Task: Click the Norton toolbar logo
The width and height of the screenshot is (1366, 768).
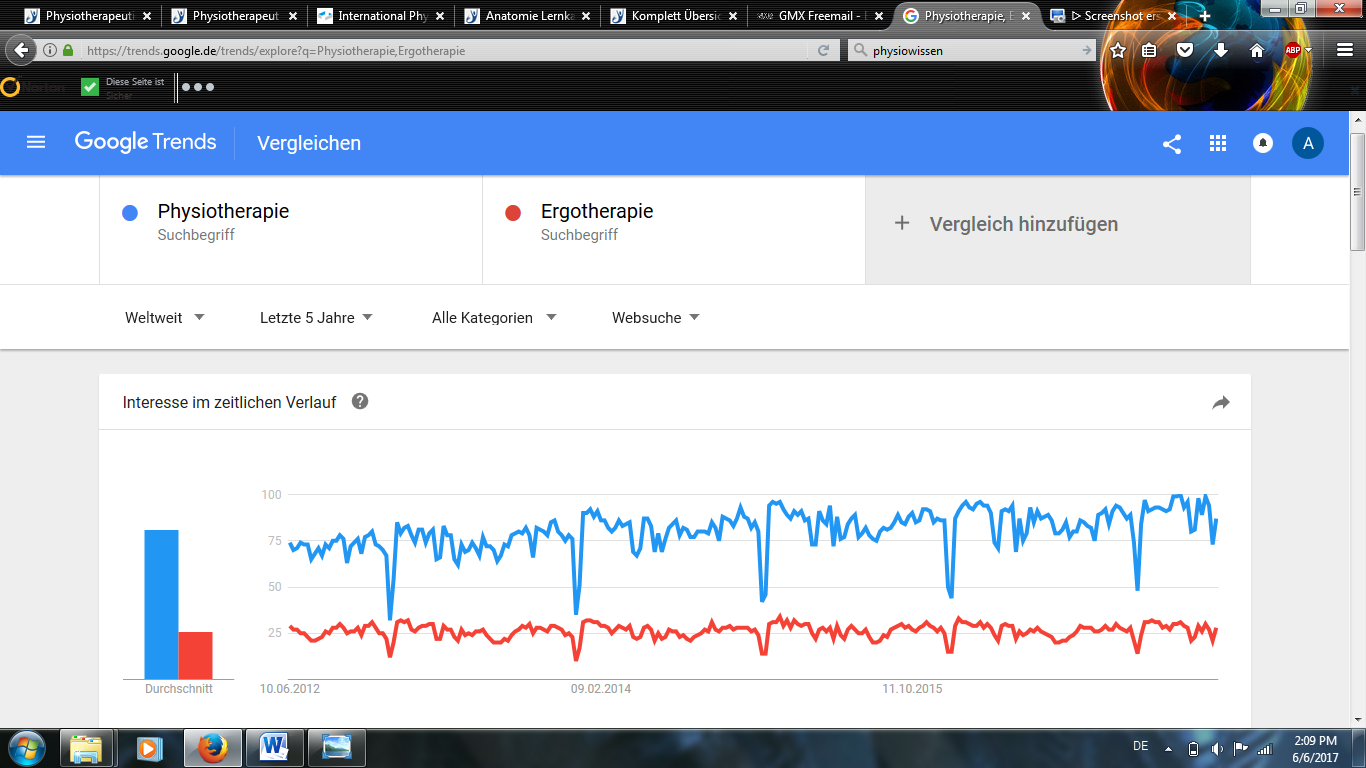Action: click(x=32, y=87)
